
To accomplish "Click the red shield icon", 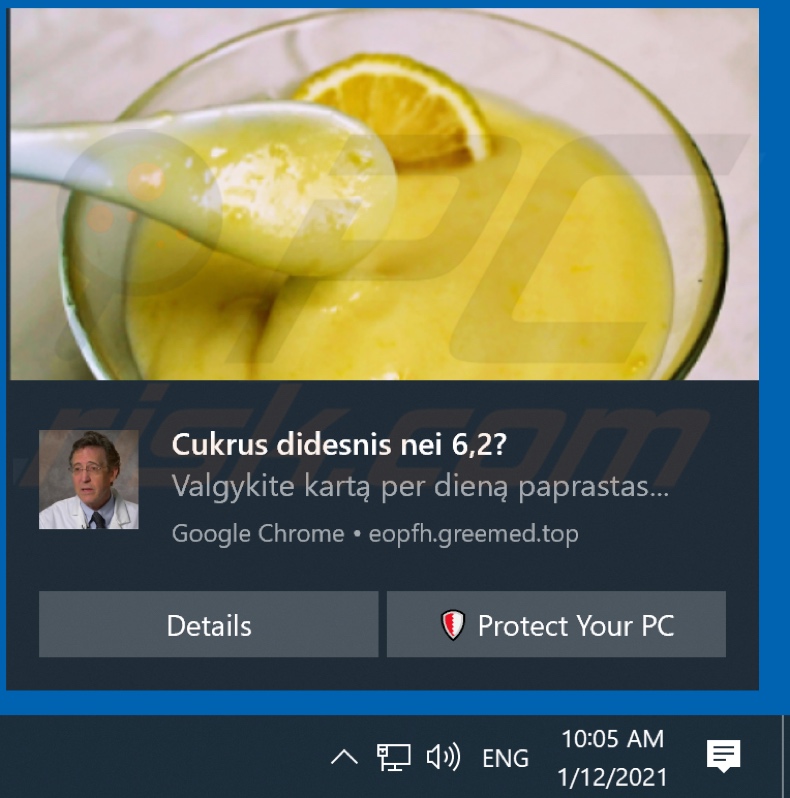I will pyautogui.click(x=453, y=624).
